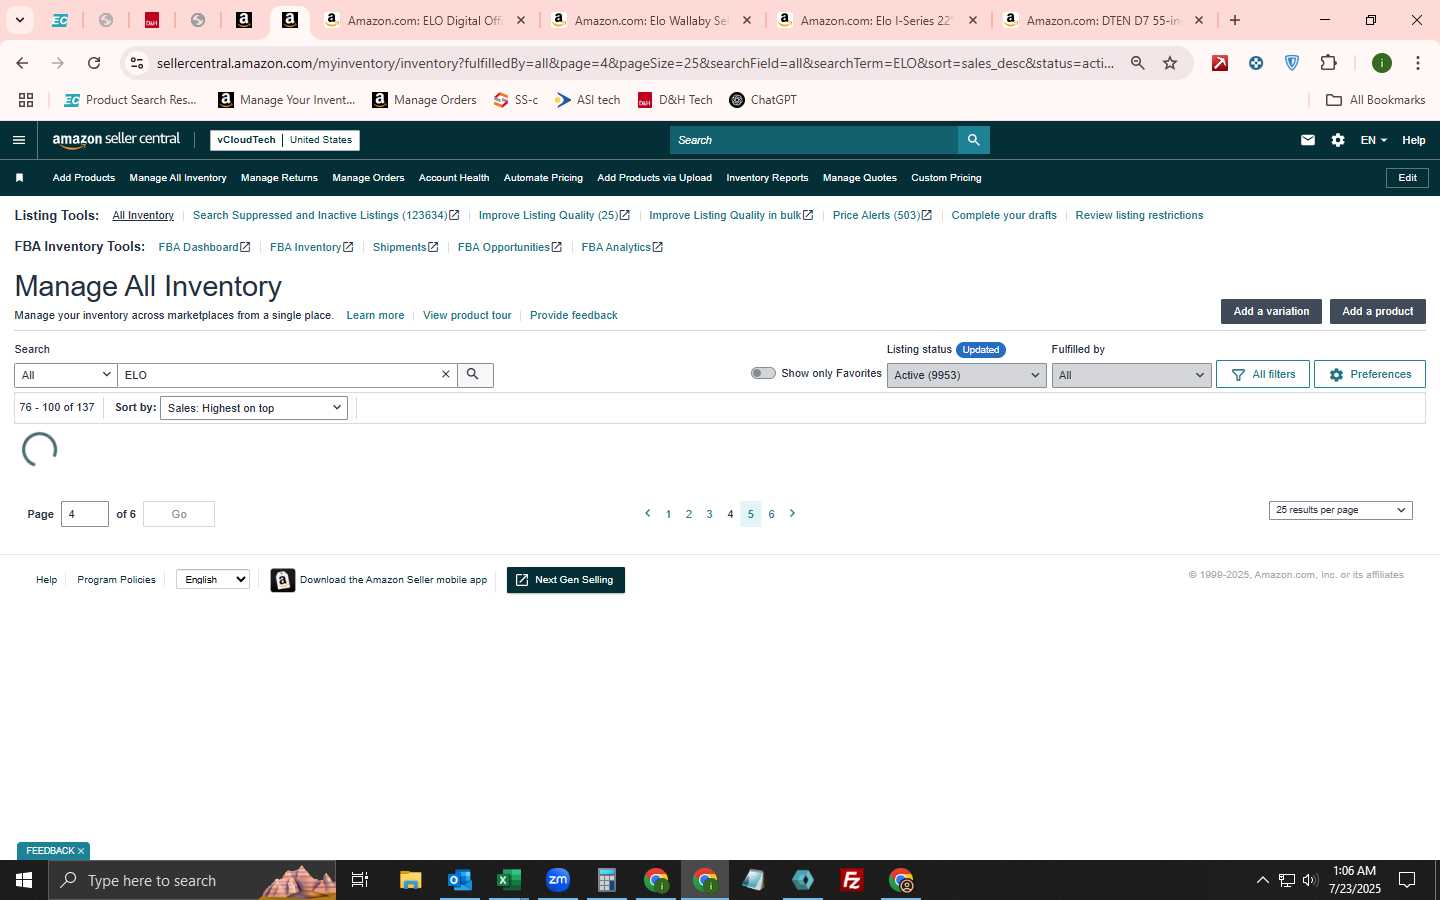
Task: Open the All Bookmarks folder
Action: (1375, 100)
